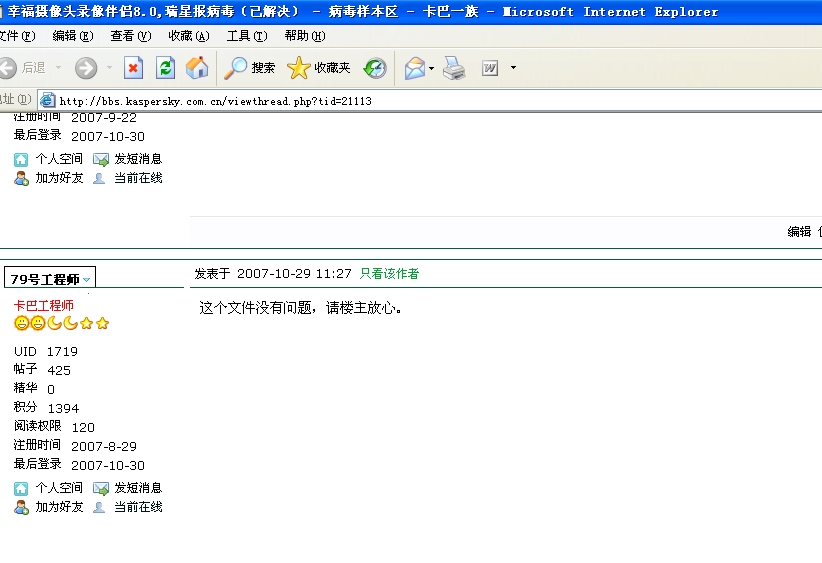Click the 编辑 link on upper post

point(799,232)
